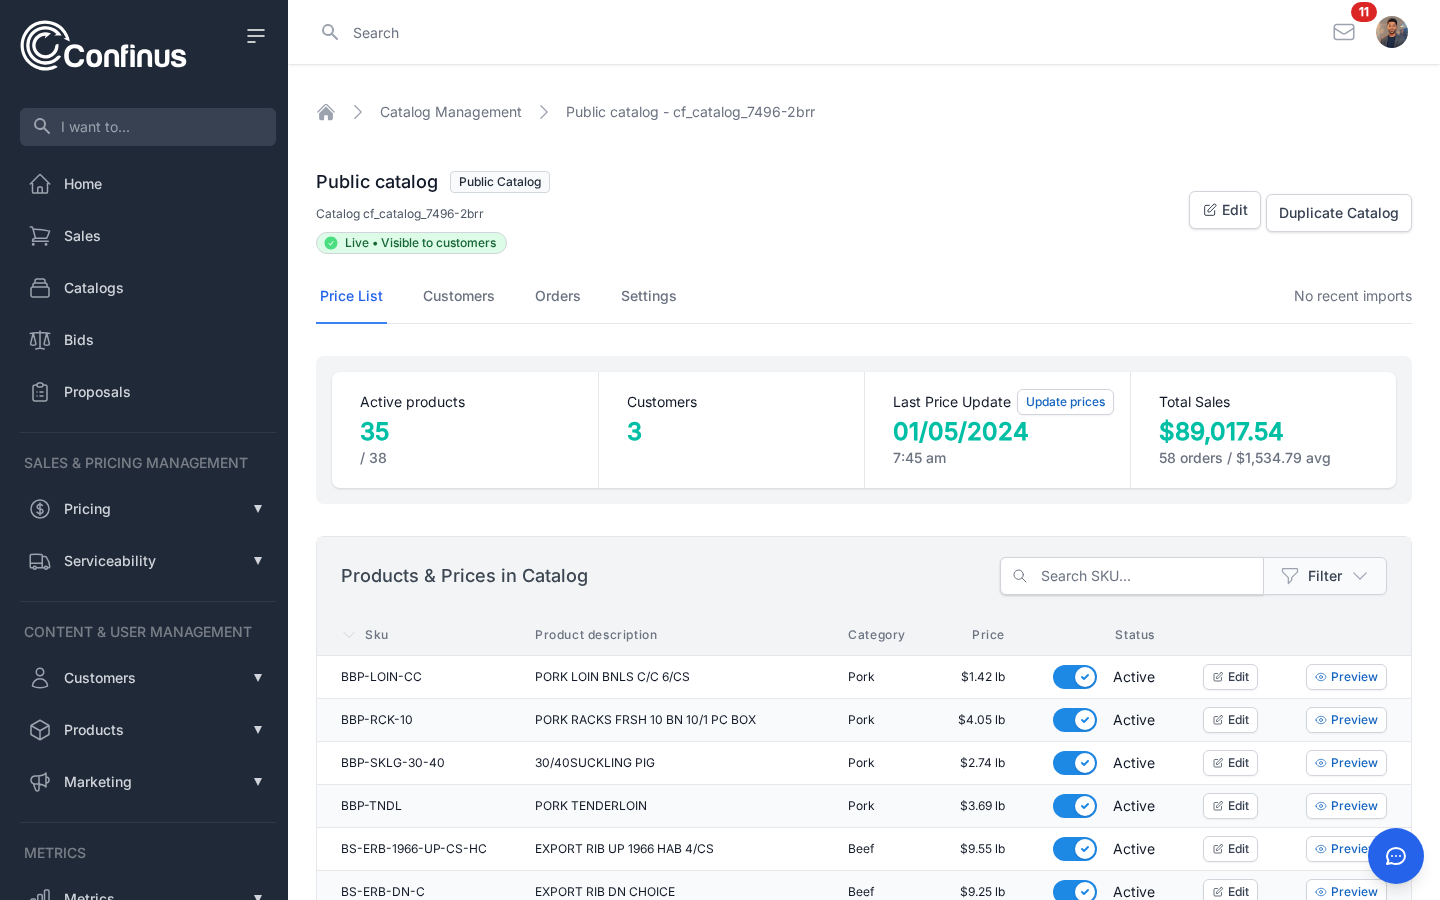Click the mail envelope icon in the top bar

point(1344,32)
